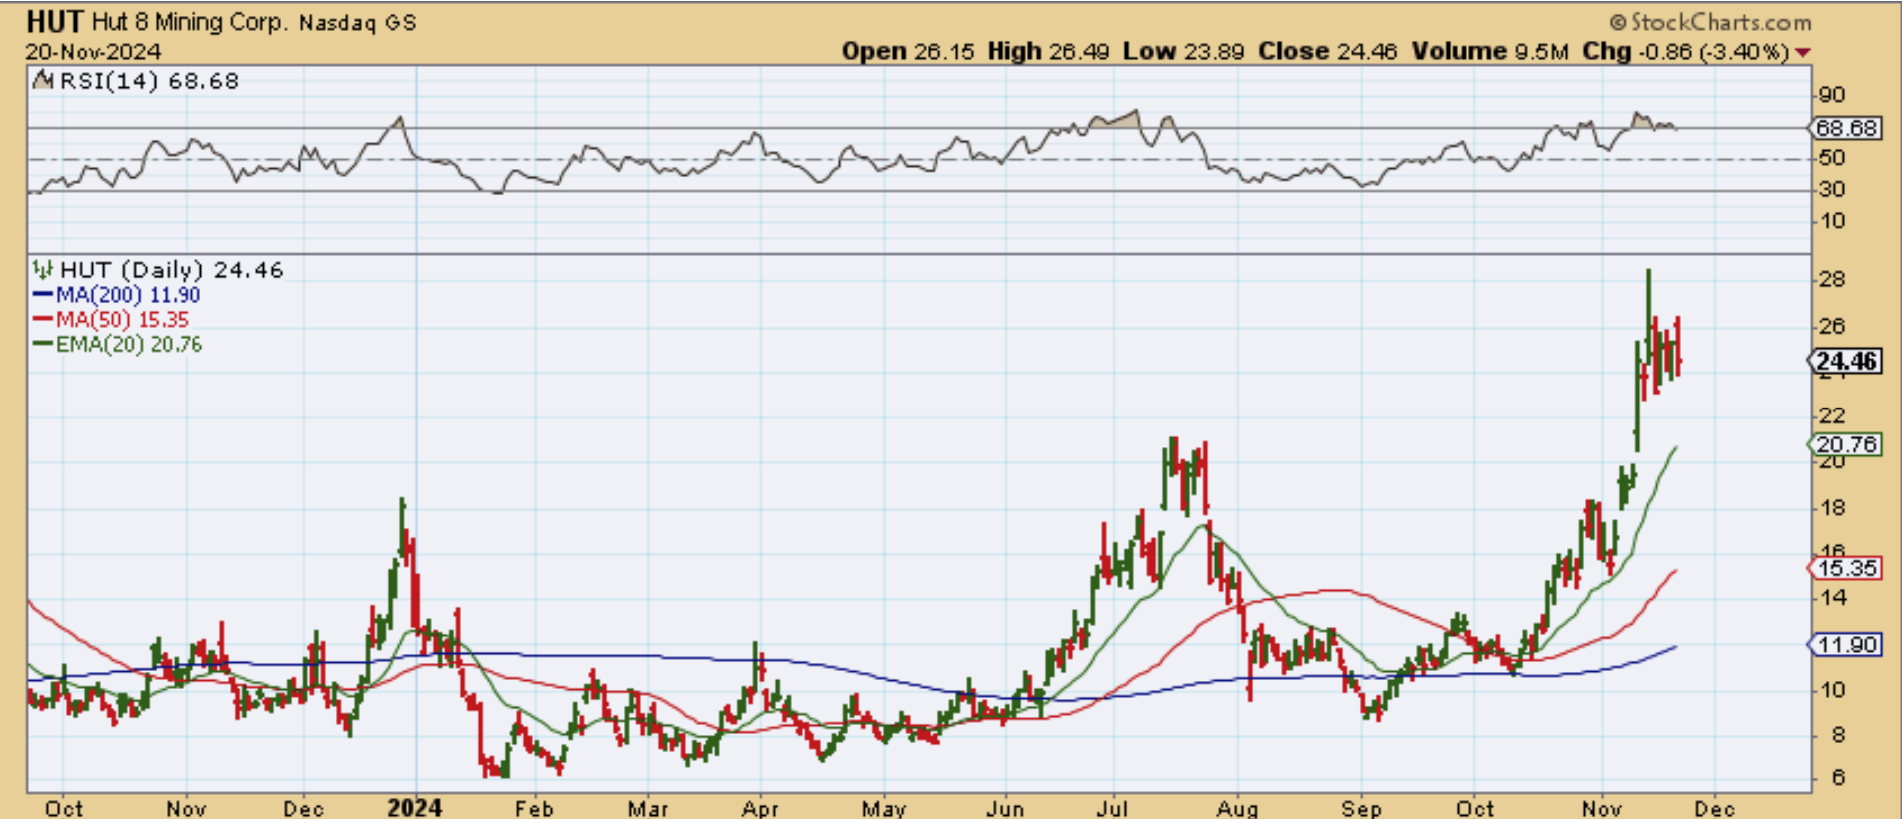The width and height of the screenshot is (1902, 819).
Task: Click the 6 price axis label
Action: 1838,778
